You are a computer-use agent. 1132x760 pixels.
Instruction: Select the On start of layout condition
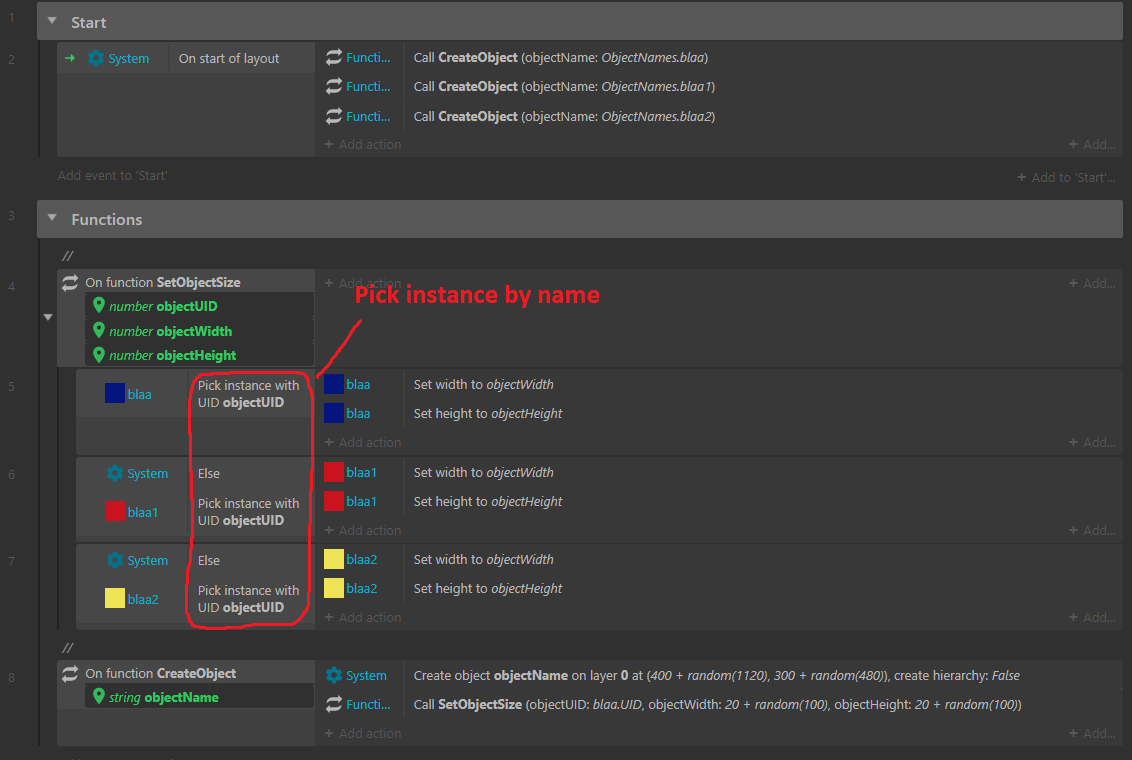[229, 58]
